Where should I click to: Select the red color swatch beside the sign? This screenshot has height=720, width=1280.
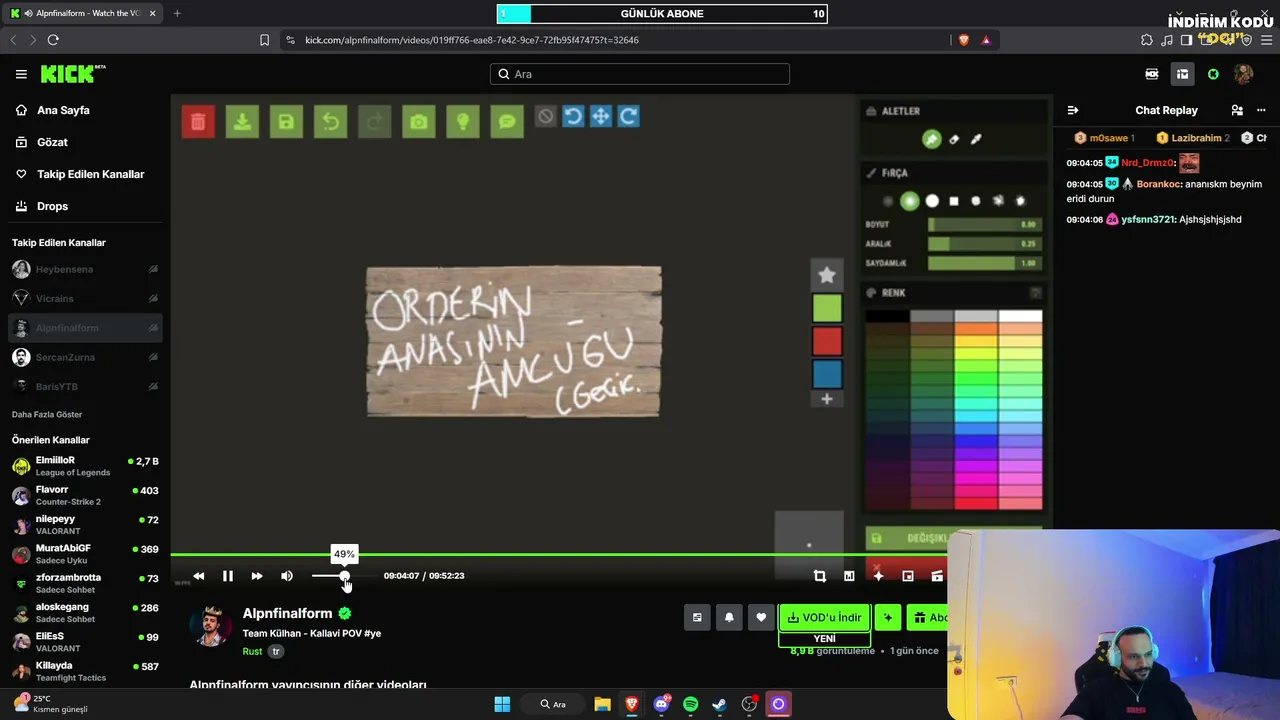827,341
